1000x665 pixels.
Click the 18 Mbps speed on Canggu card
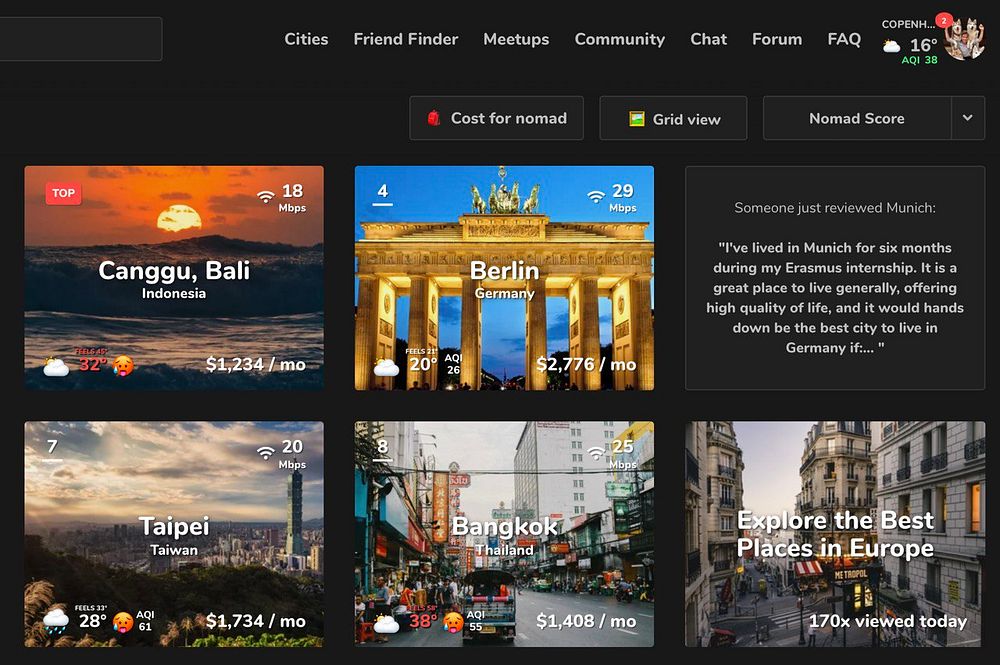point(292,198)
